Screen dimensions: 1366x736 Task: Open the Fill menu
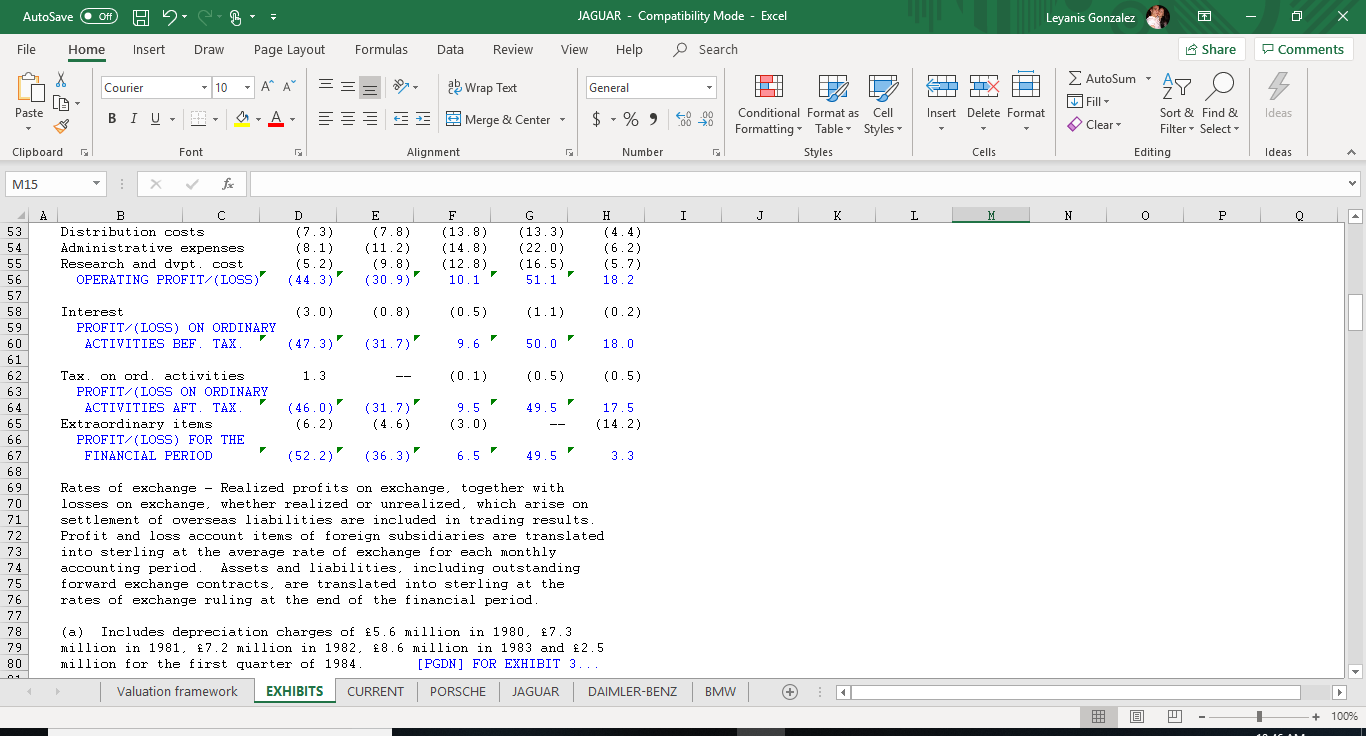[1089, 101]
